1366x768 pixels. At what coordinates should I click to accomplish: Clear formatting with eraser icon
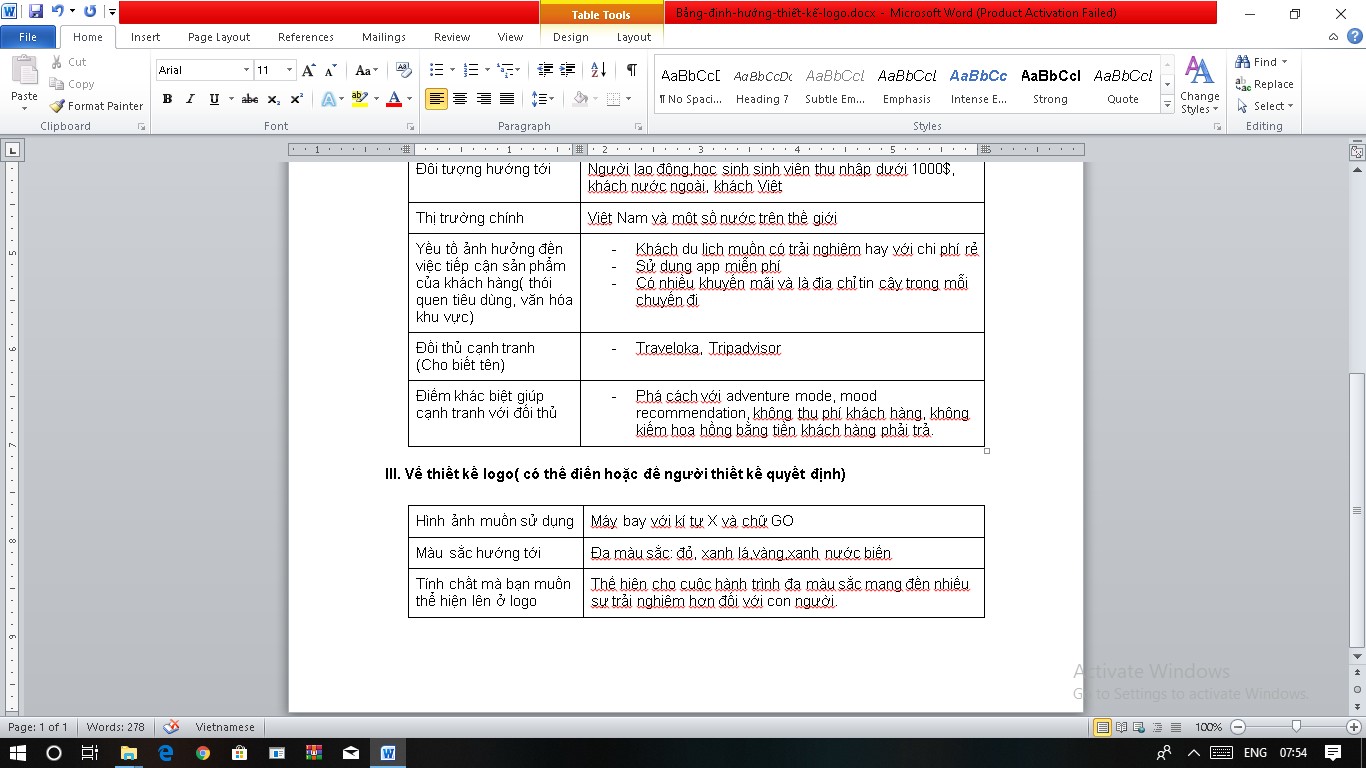403,70
